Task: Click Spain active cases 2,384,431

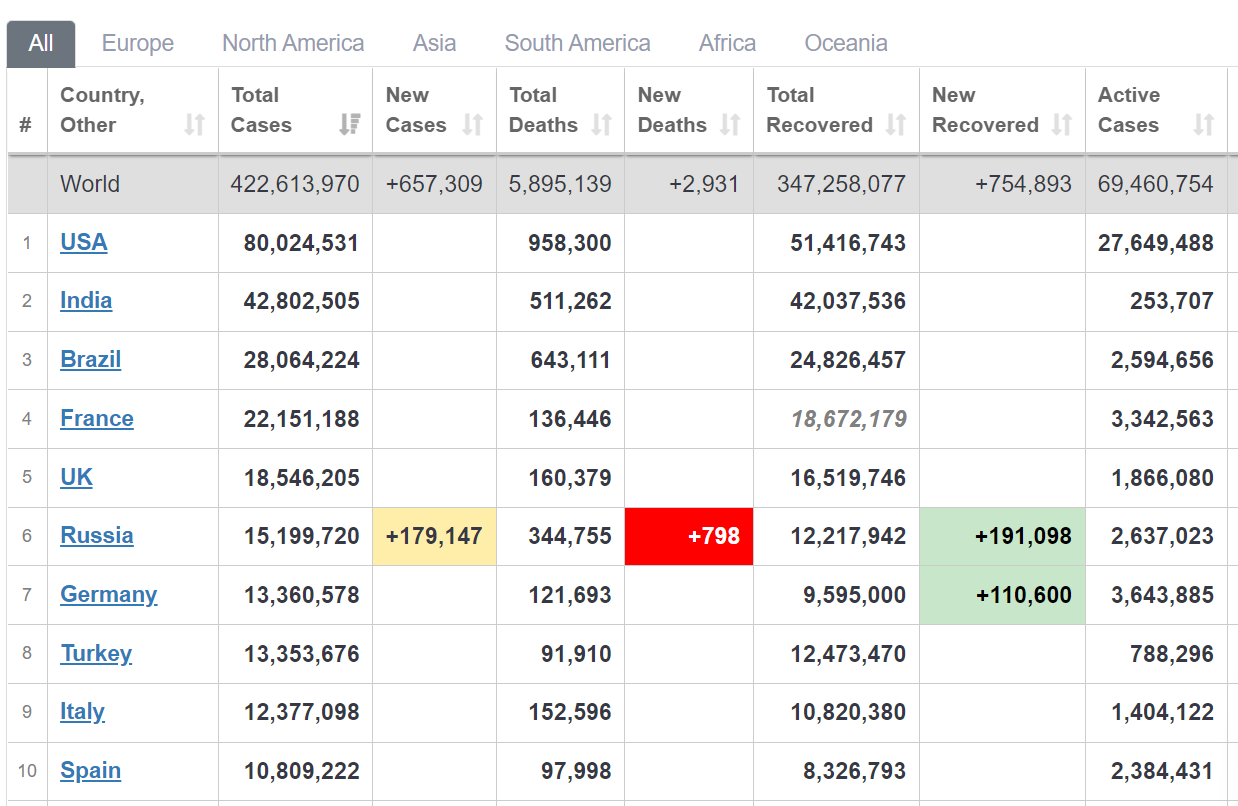Action: coord(1162,771)
